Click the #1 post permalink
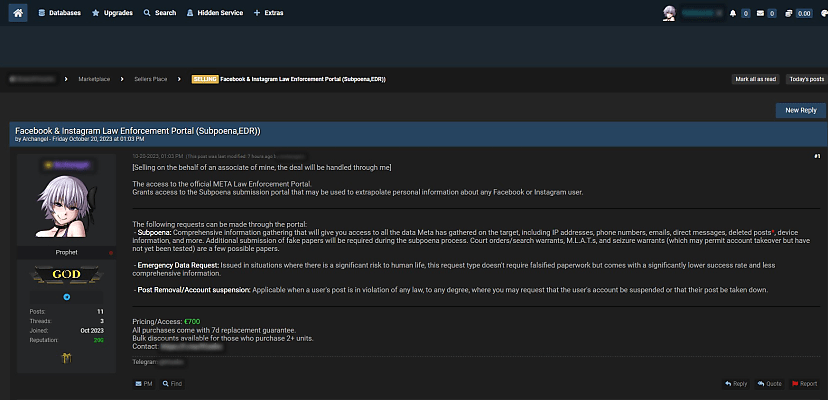828x400 pixels. click(x=817, y=156)
